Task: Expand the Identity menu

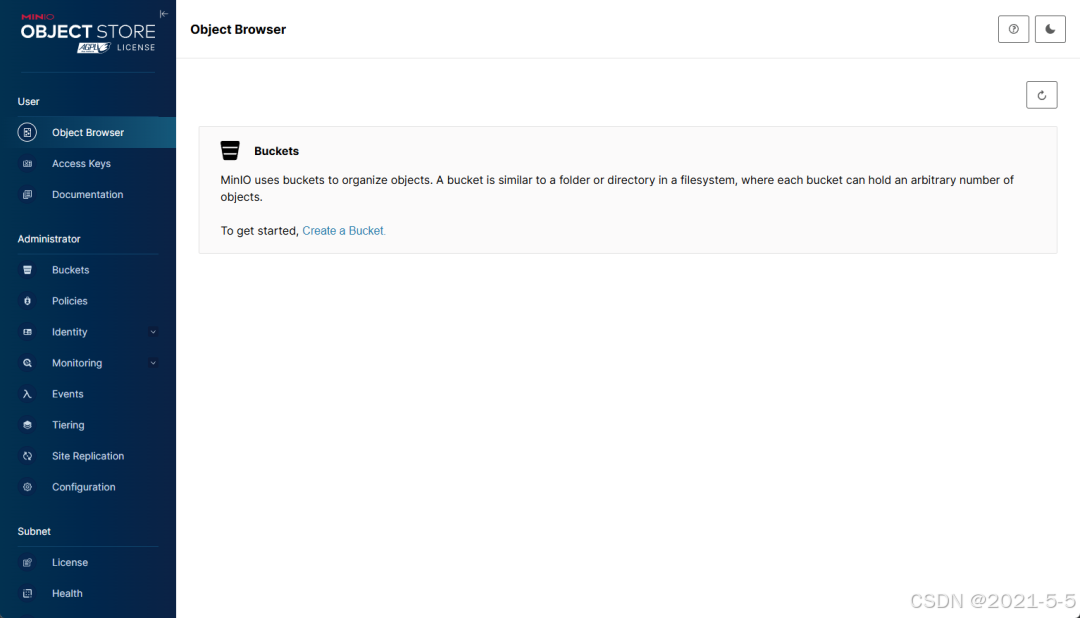Action: pyautogui.click(x=152, y=331)
